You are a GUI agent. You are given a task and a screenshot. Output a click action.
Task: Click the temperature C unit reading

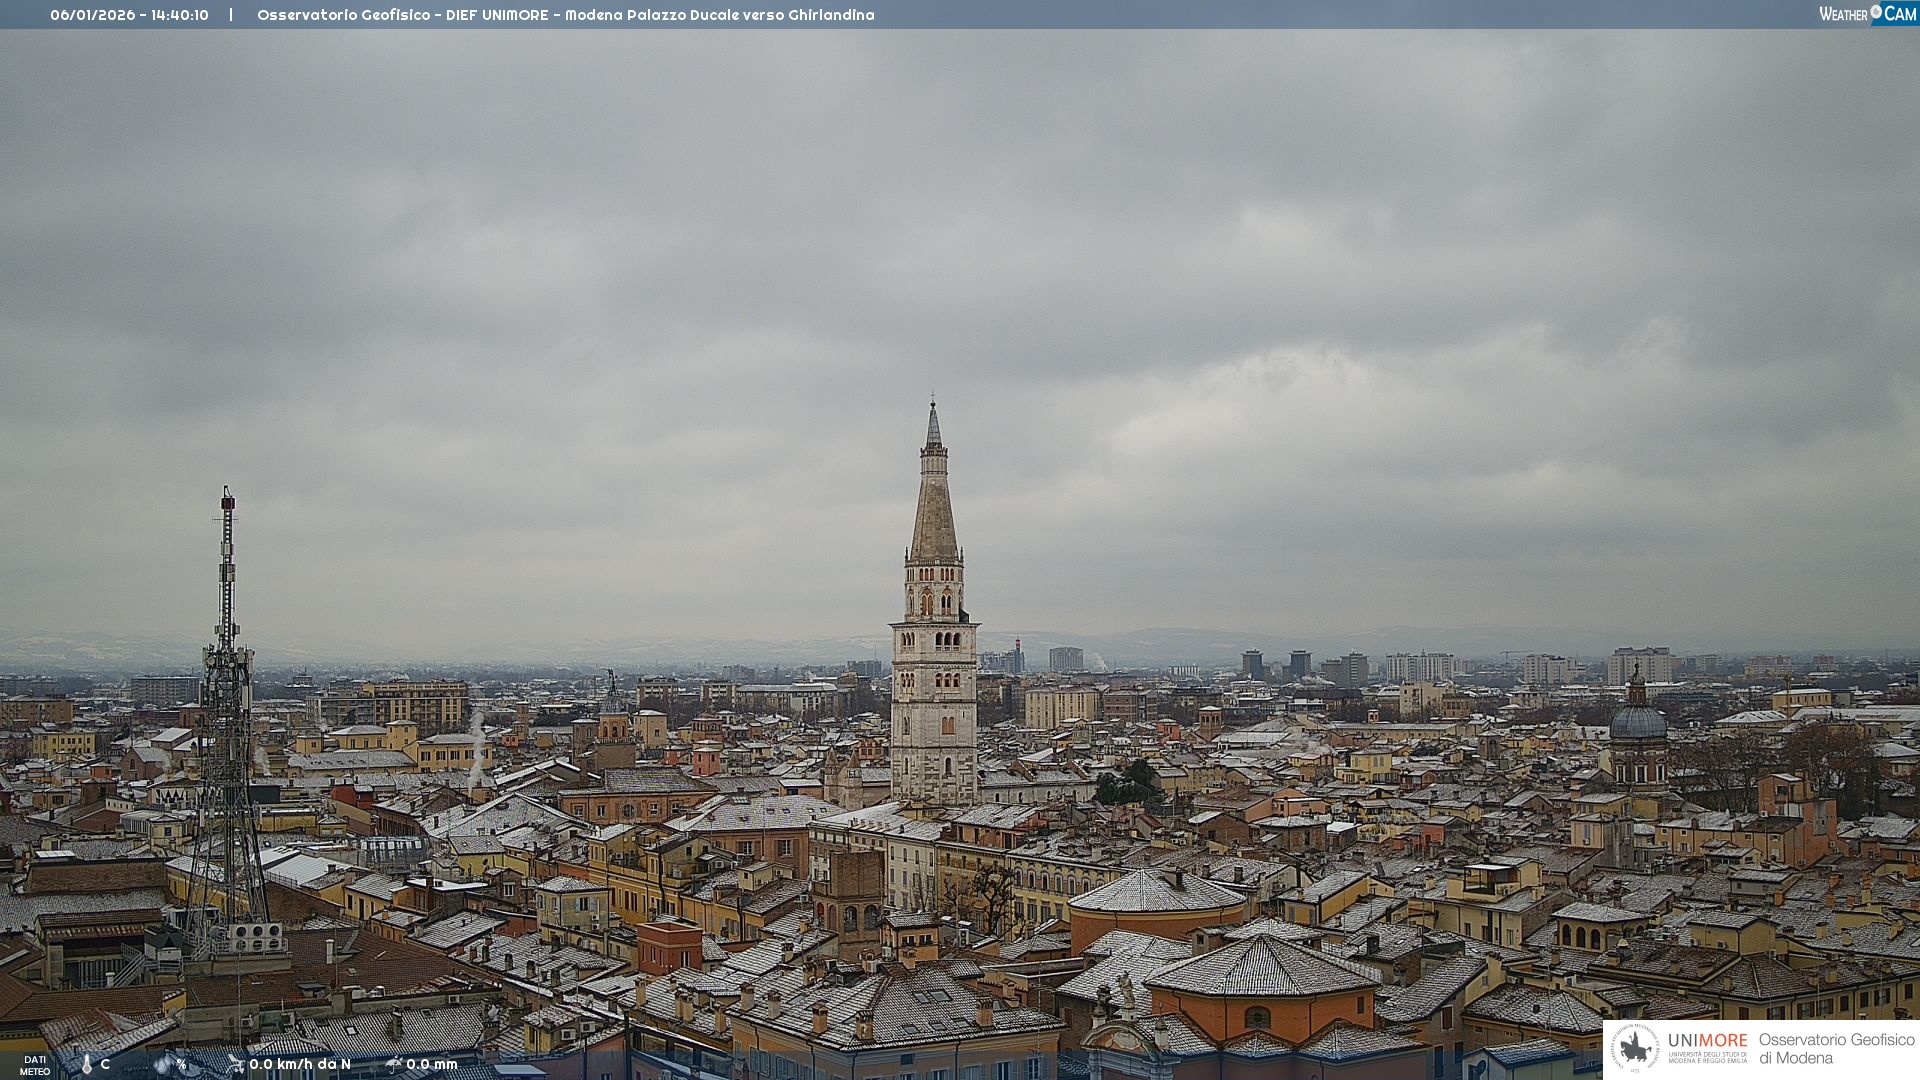tap(105, 1064)
